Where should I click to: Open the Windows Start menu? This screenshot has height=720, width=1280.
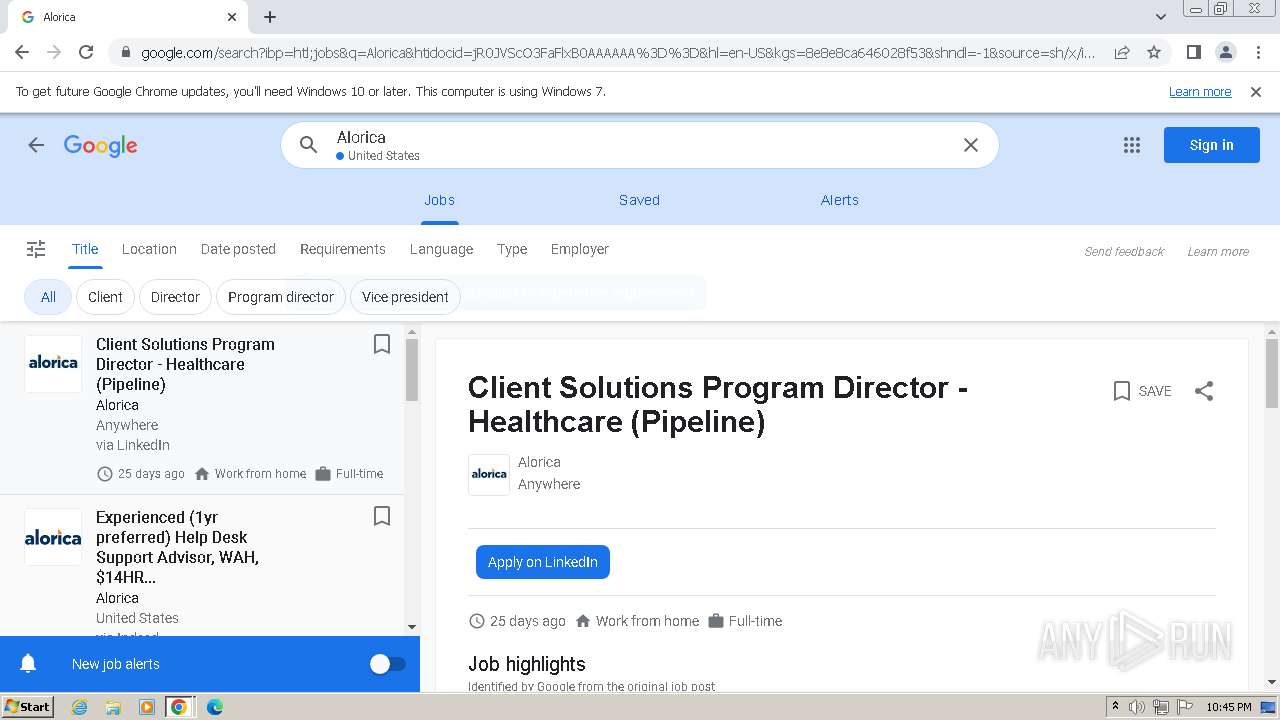tap(27, 706)
